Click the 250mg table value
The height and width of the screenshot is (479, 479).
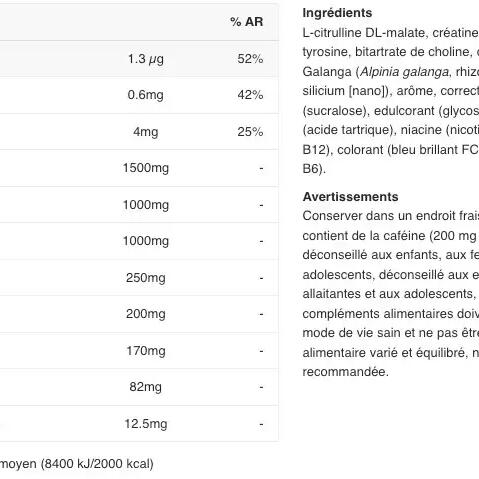click(x=146, y=278)
